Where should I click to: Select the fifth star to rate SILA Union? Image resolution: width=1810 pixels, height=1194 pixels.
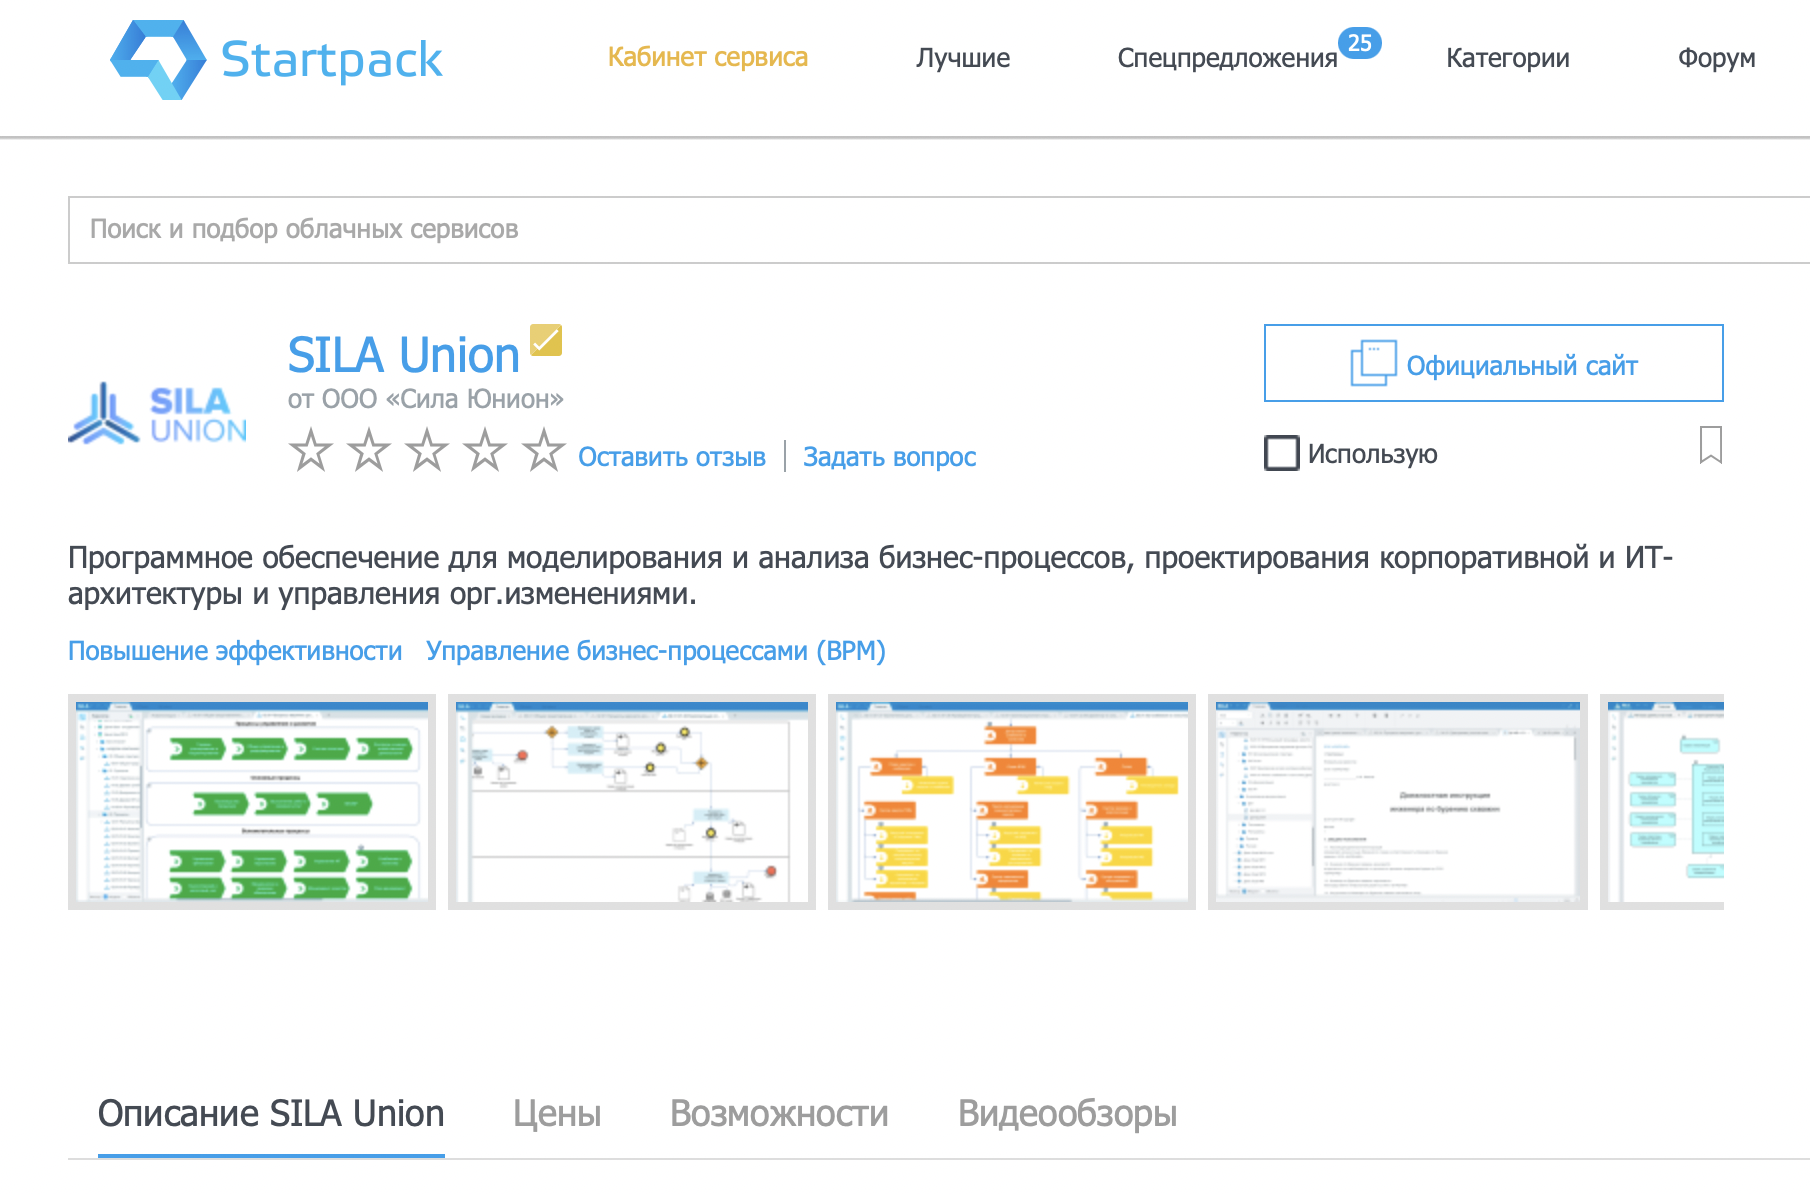coord(544,453)
